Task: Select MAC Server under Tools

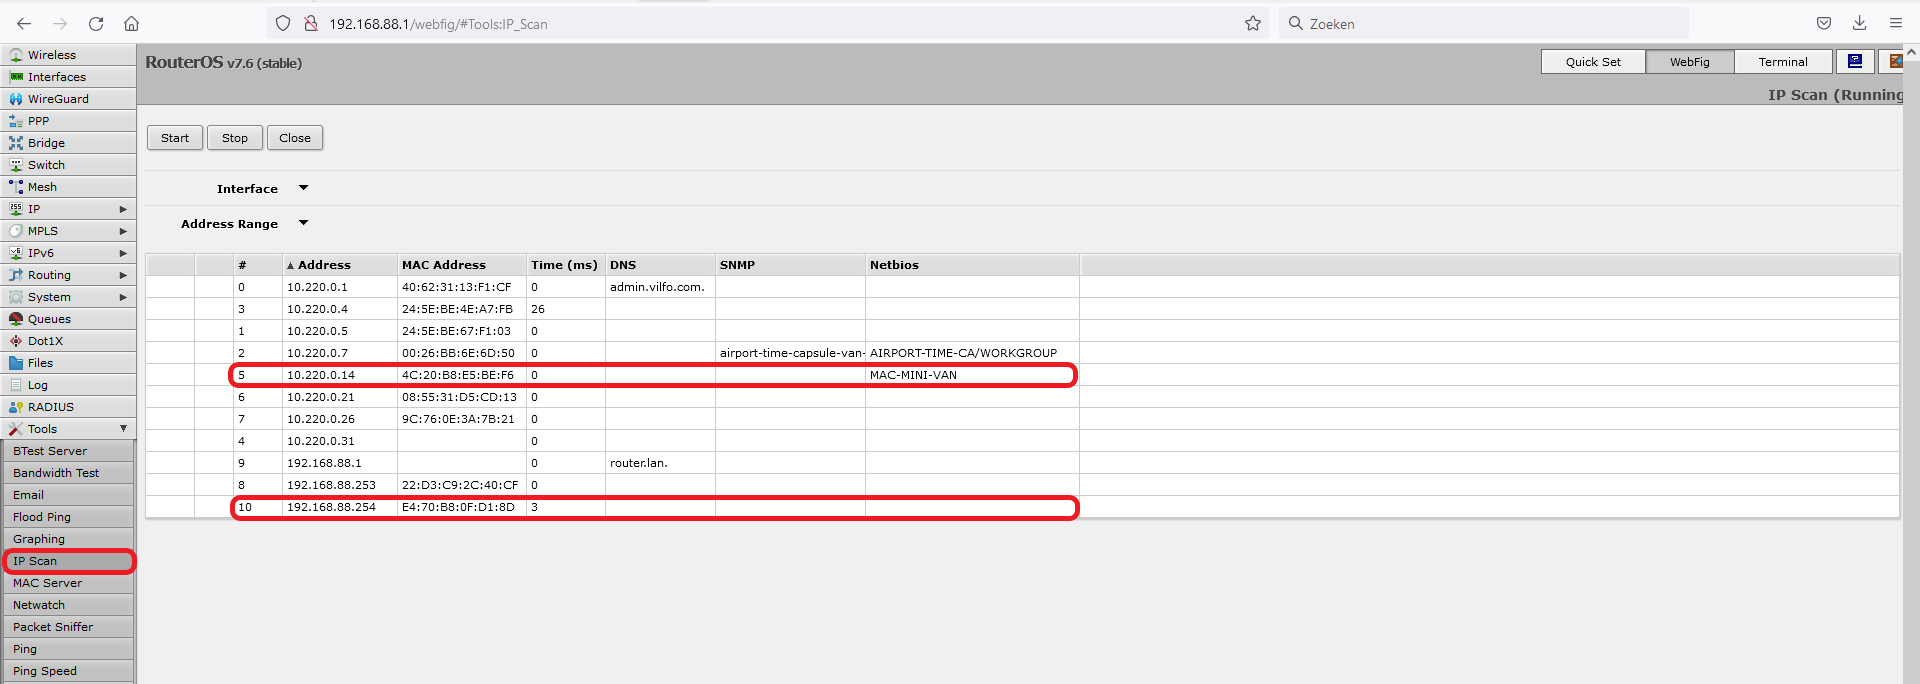Action: coord(68,583)
